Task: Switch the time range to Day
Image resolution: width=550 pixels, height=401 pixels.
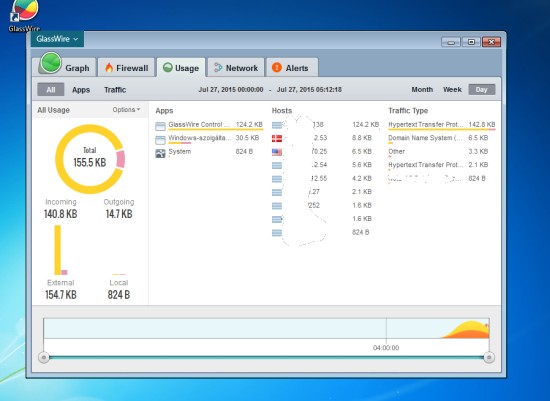Action: click(482, 89)
